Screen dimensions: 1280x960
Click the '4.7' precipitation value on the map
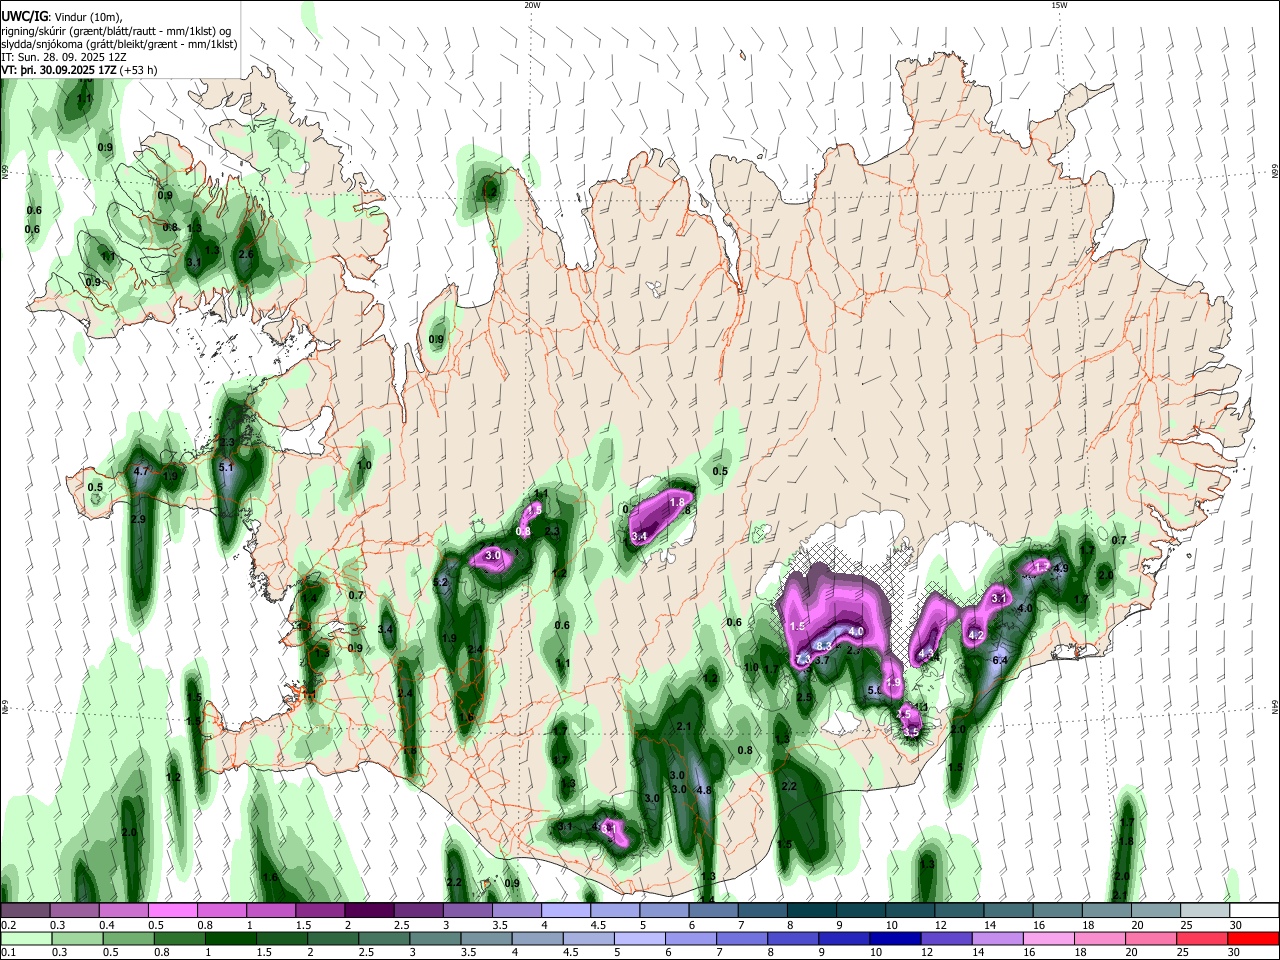coord(141,471)
